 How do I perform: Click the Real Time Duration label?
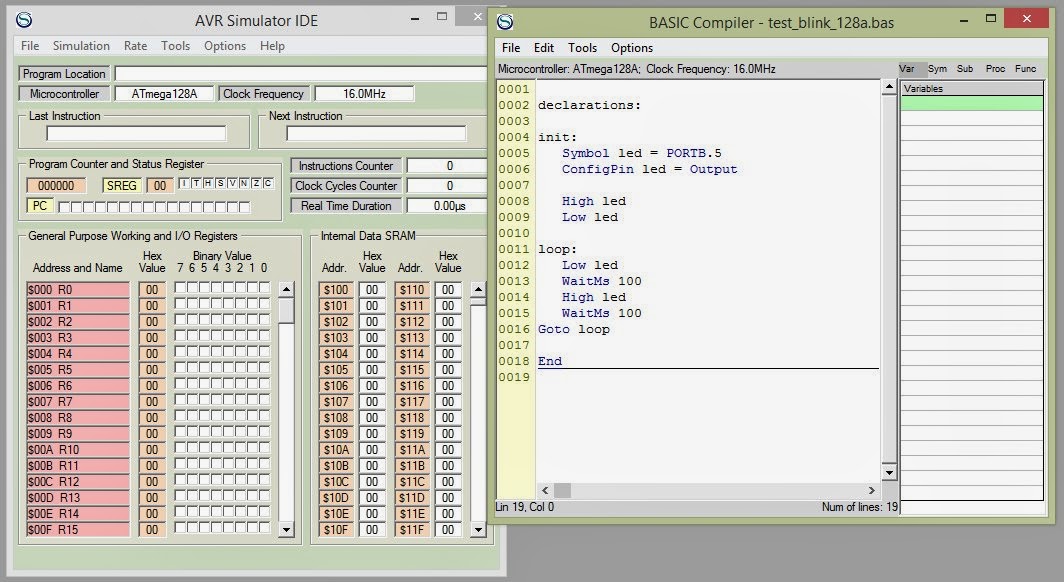[x=346, y=206]
